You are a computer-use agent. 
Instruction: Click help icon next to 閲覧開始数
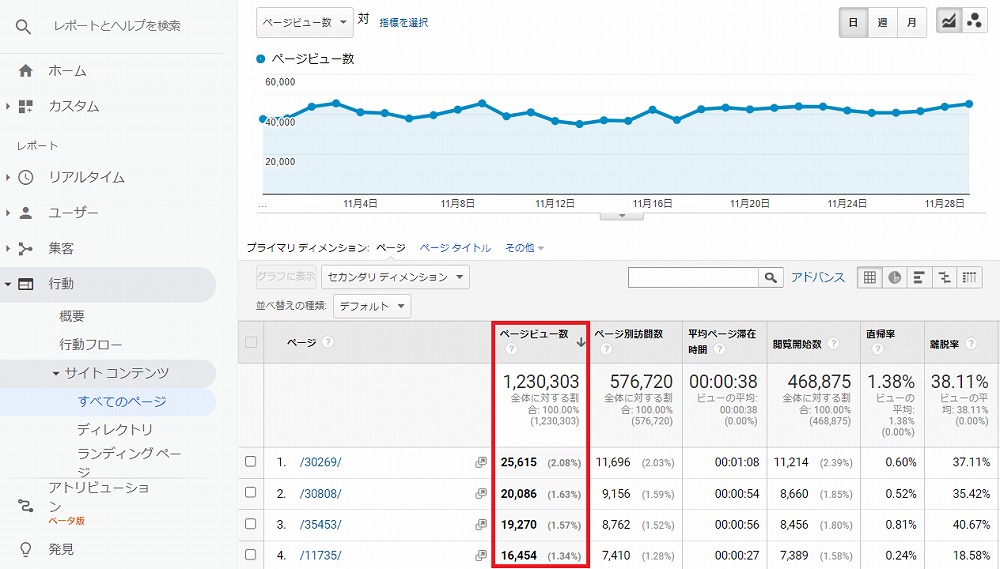pyautogui.click(x=833, y=344)
